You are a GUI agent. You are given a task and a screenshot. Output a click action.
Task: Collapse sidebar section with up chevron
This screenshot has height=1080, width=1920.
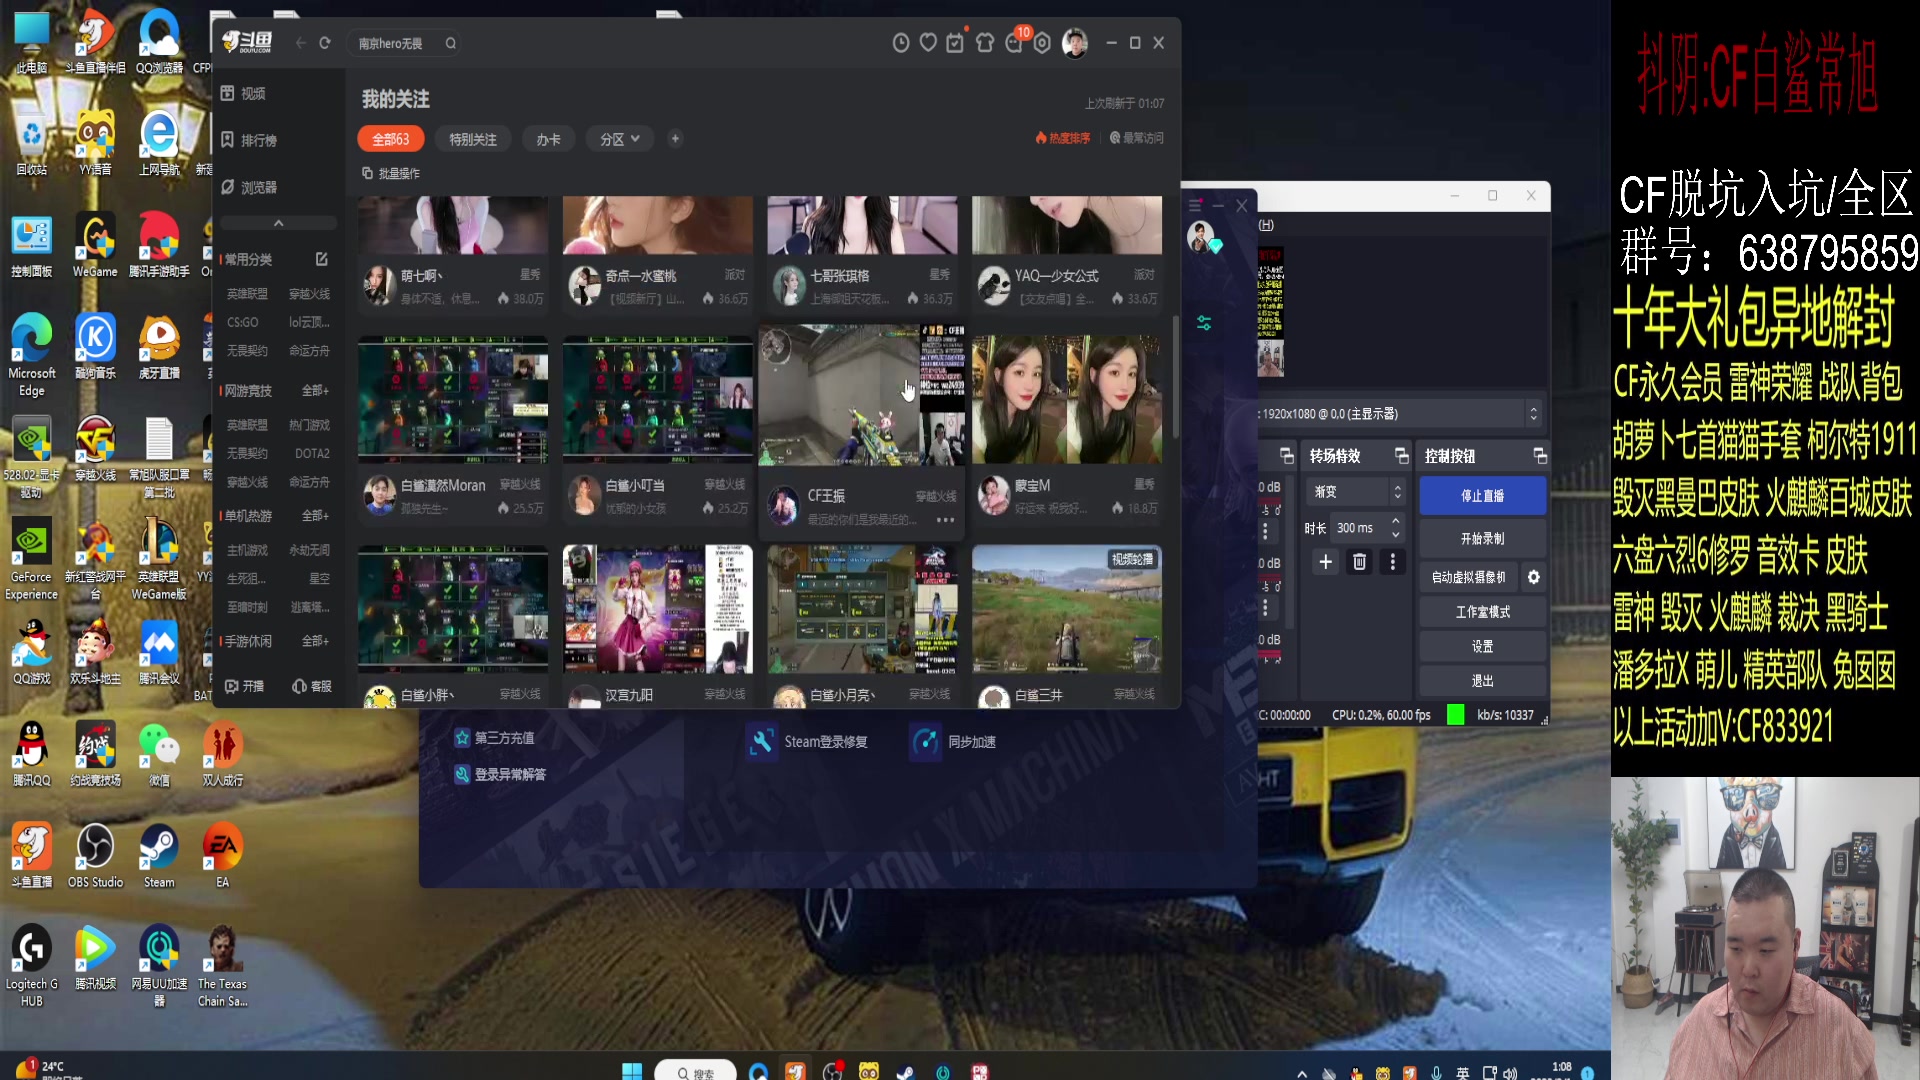click(278, 223)
